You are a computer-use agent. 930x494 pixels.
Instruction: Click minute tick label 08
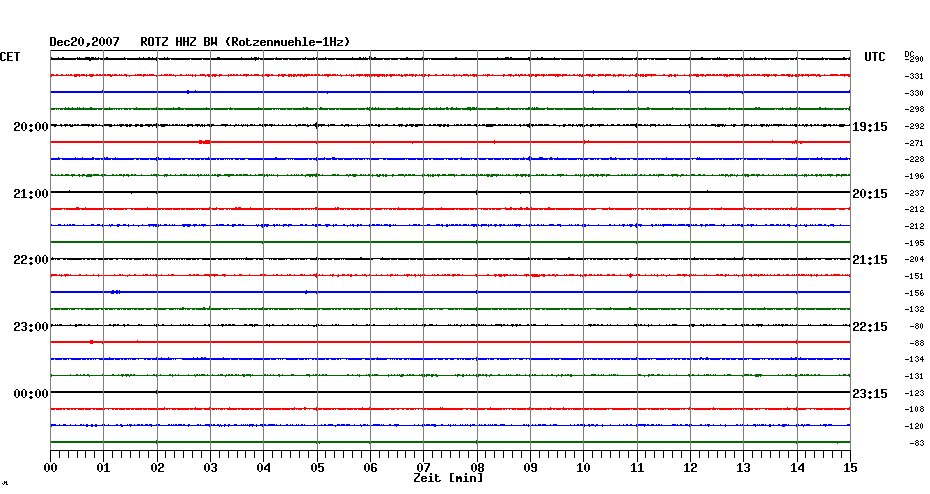(477, 468)
